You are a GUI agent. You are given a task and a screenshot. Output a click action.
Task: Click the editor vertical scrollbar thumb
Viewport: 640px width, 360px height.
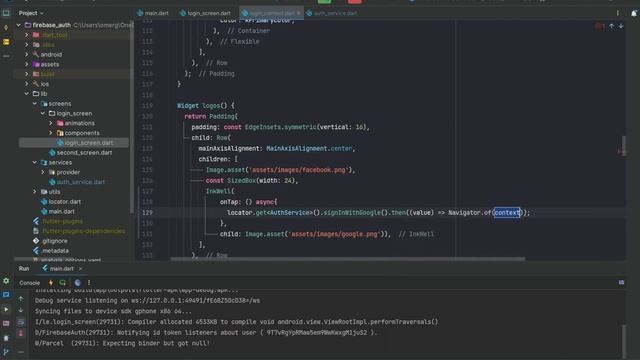pyautogui.click(x=624, y=146)
